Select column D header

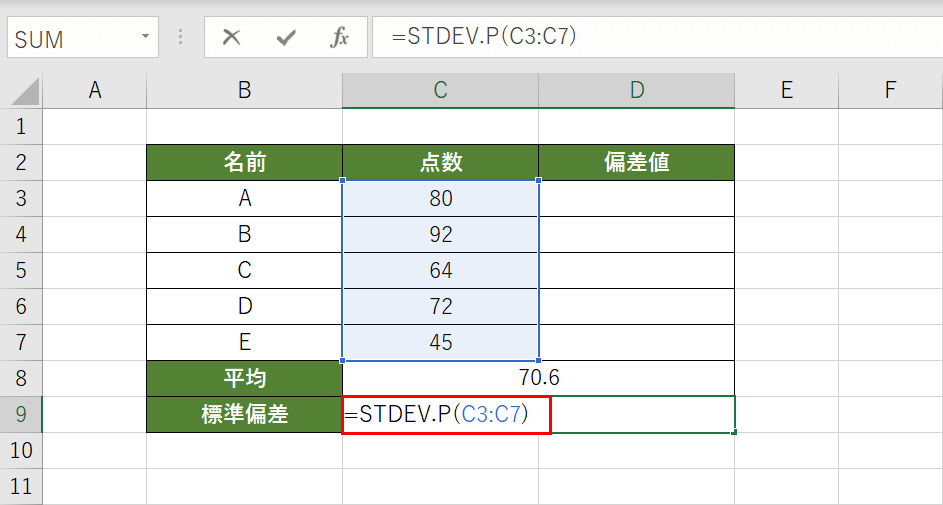[636, 91]
